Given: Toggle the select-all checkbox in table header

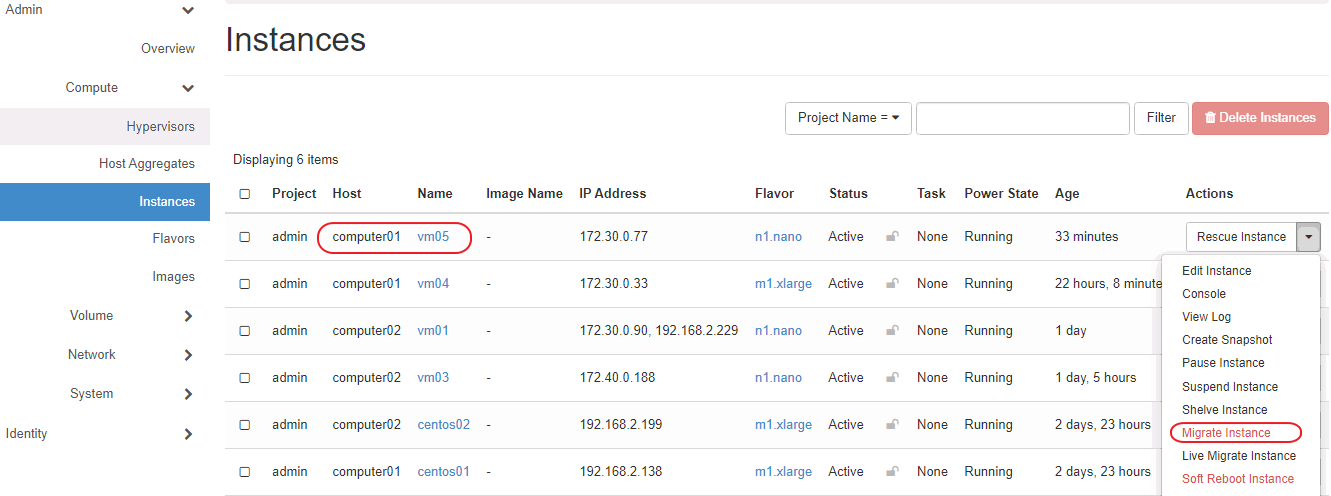Looking at the screenshot, I should pyautogui.click(x=245, y=194).
